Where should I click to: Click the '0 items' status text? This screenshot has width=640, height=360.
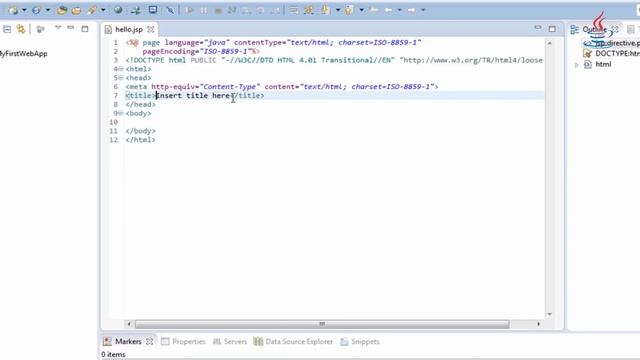coord(113,355)
